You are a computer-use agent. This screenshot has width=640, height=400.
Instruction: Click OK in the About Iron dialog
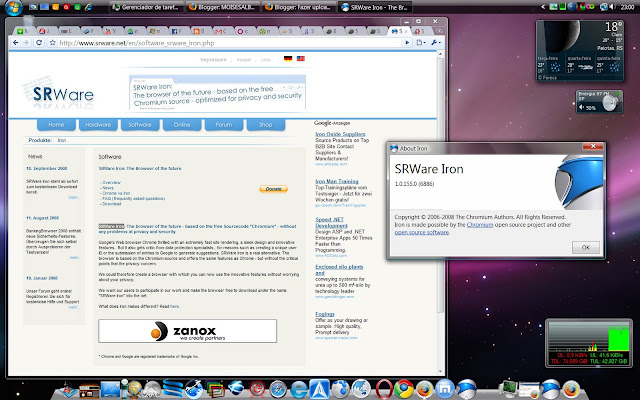coord(586,247)
